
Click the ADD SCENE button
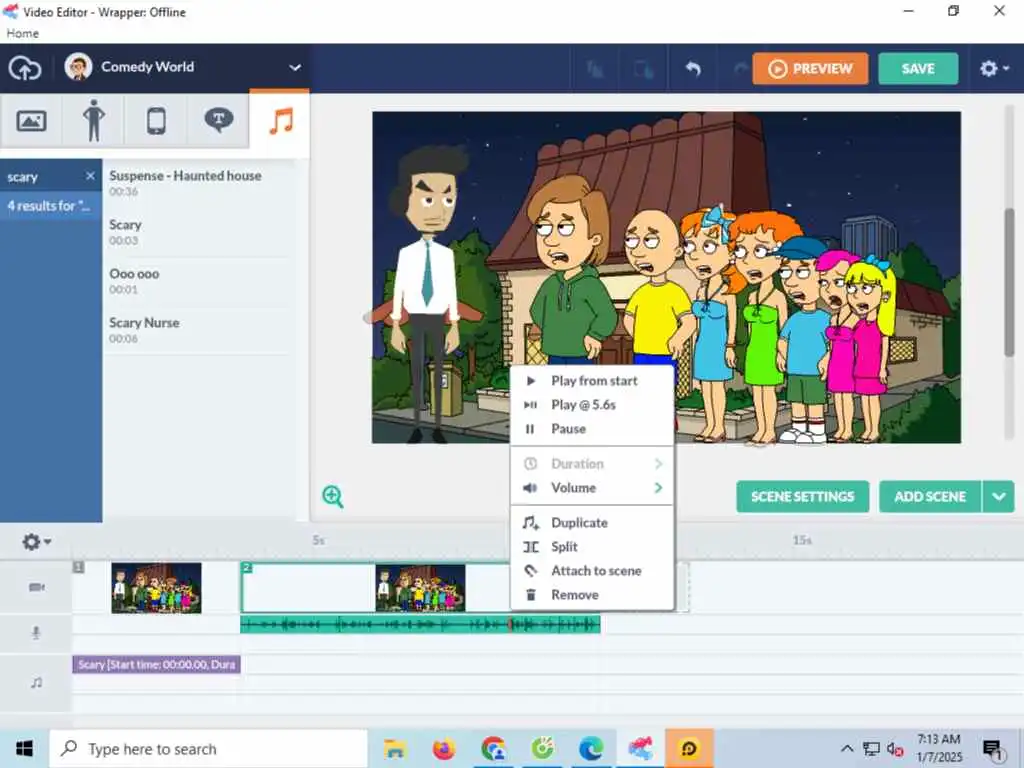click(930, 497)
